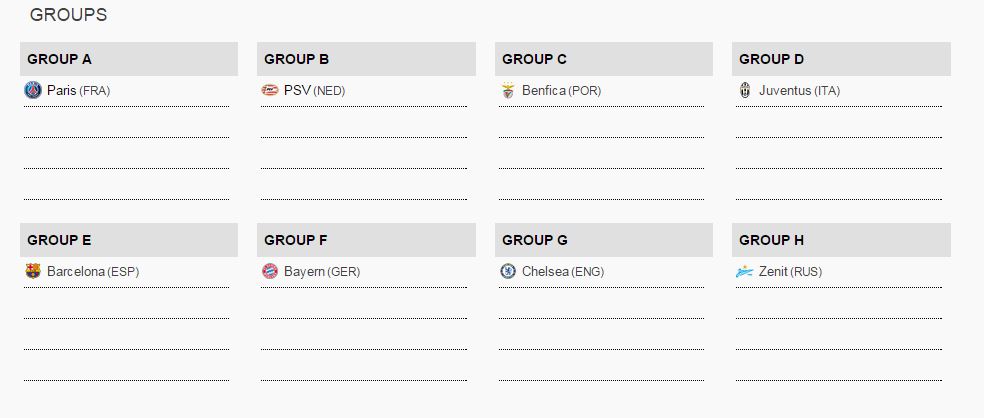
Task: Open the Bayern (GER) team link
Action: tap(321, 272)
